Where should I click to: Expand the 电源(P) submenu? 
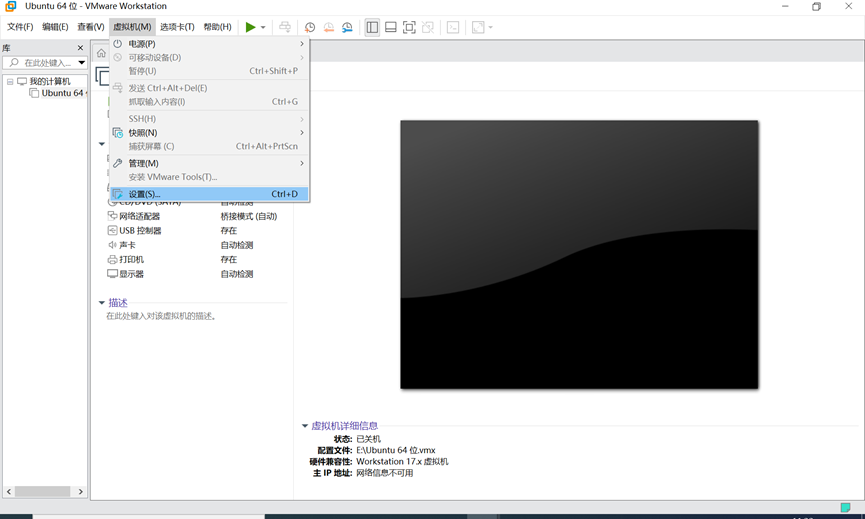pyautogui.click(x=209, y=44)
